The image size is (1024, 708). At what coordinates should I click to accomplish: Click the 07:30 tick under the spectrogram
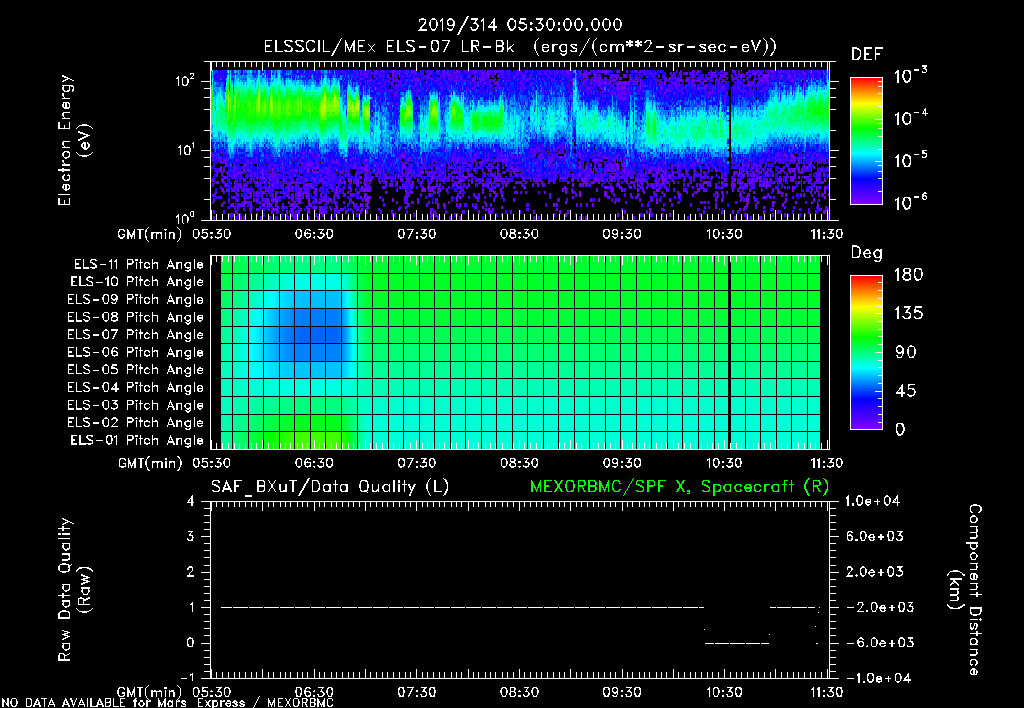click(417, 234)
